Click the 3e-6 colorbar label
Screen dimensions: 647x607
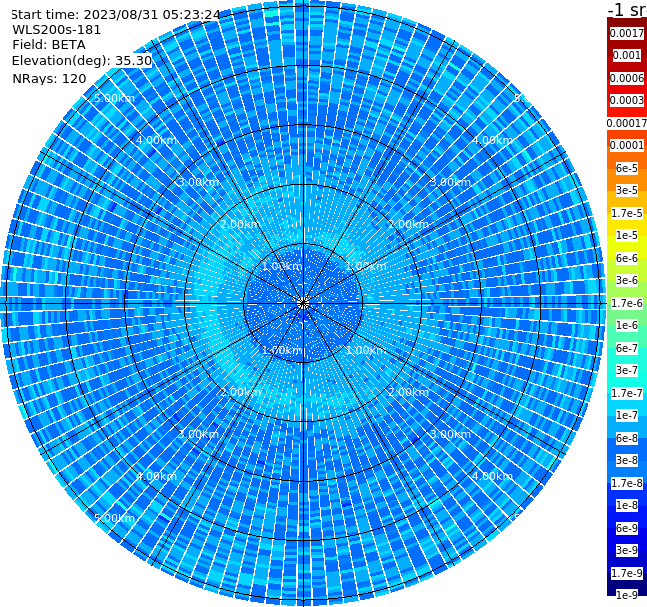click(x=627, y=280)
